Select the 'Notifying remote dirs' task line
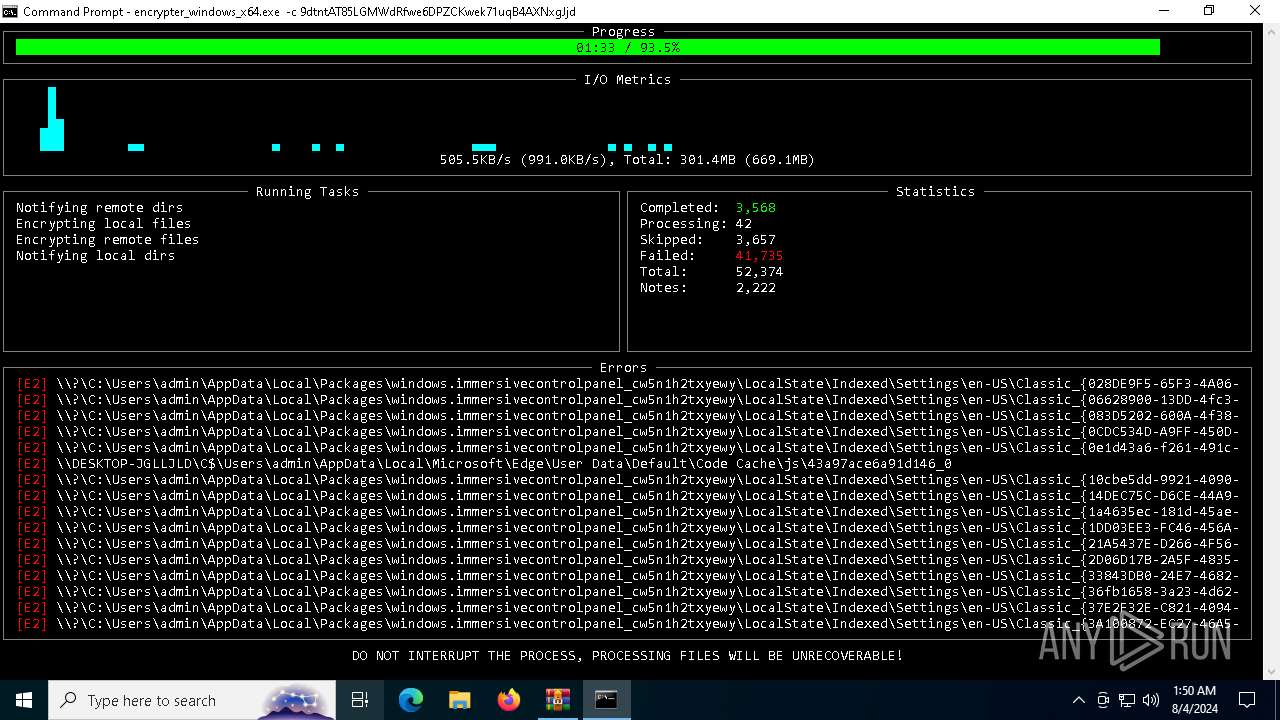 [99, 208]
